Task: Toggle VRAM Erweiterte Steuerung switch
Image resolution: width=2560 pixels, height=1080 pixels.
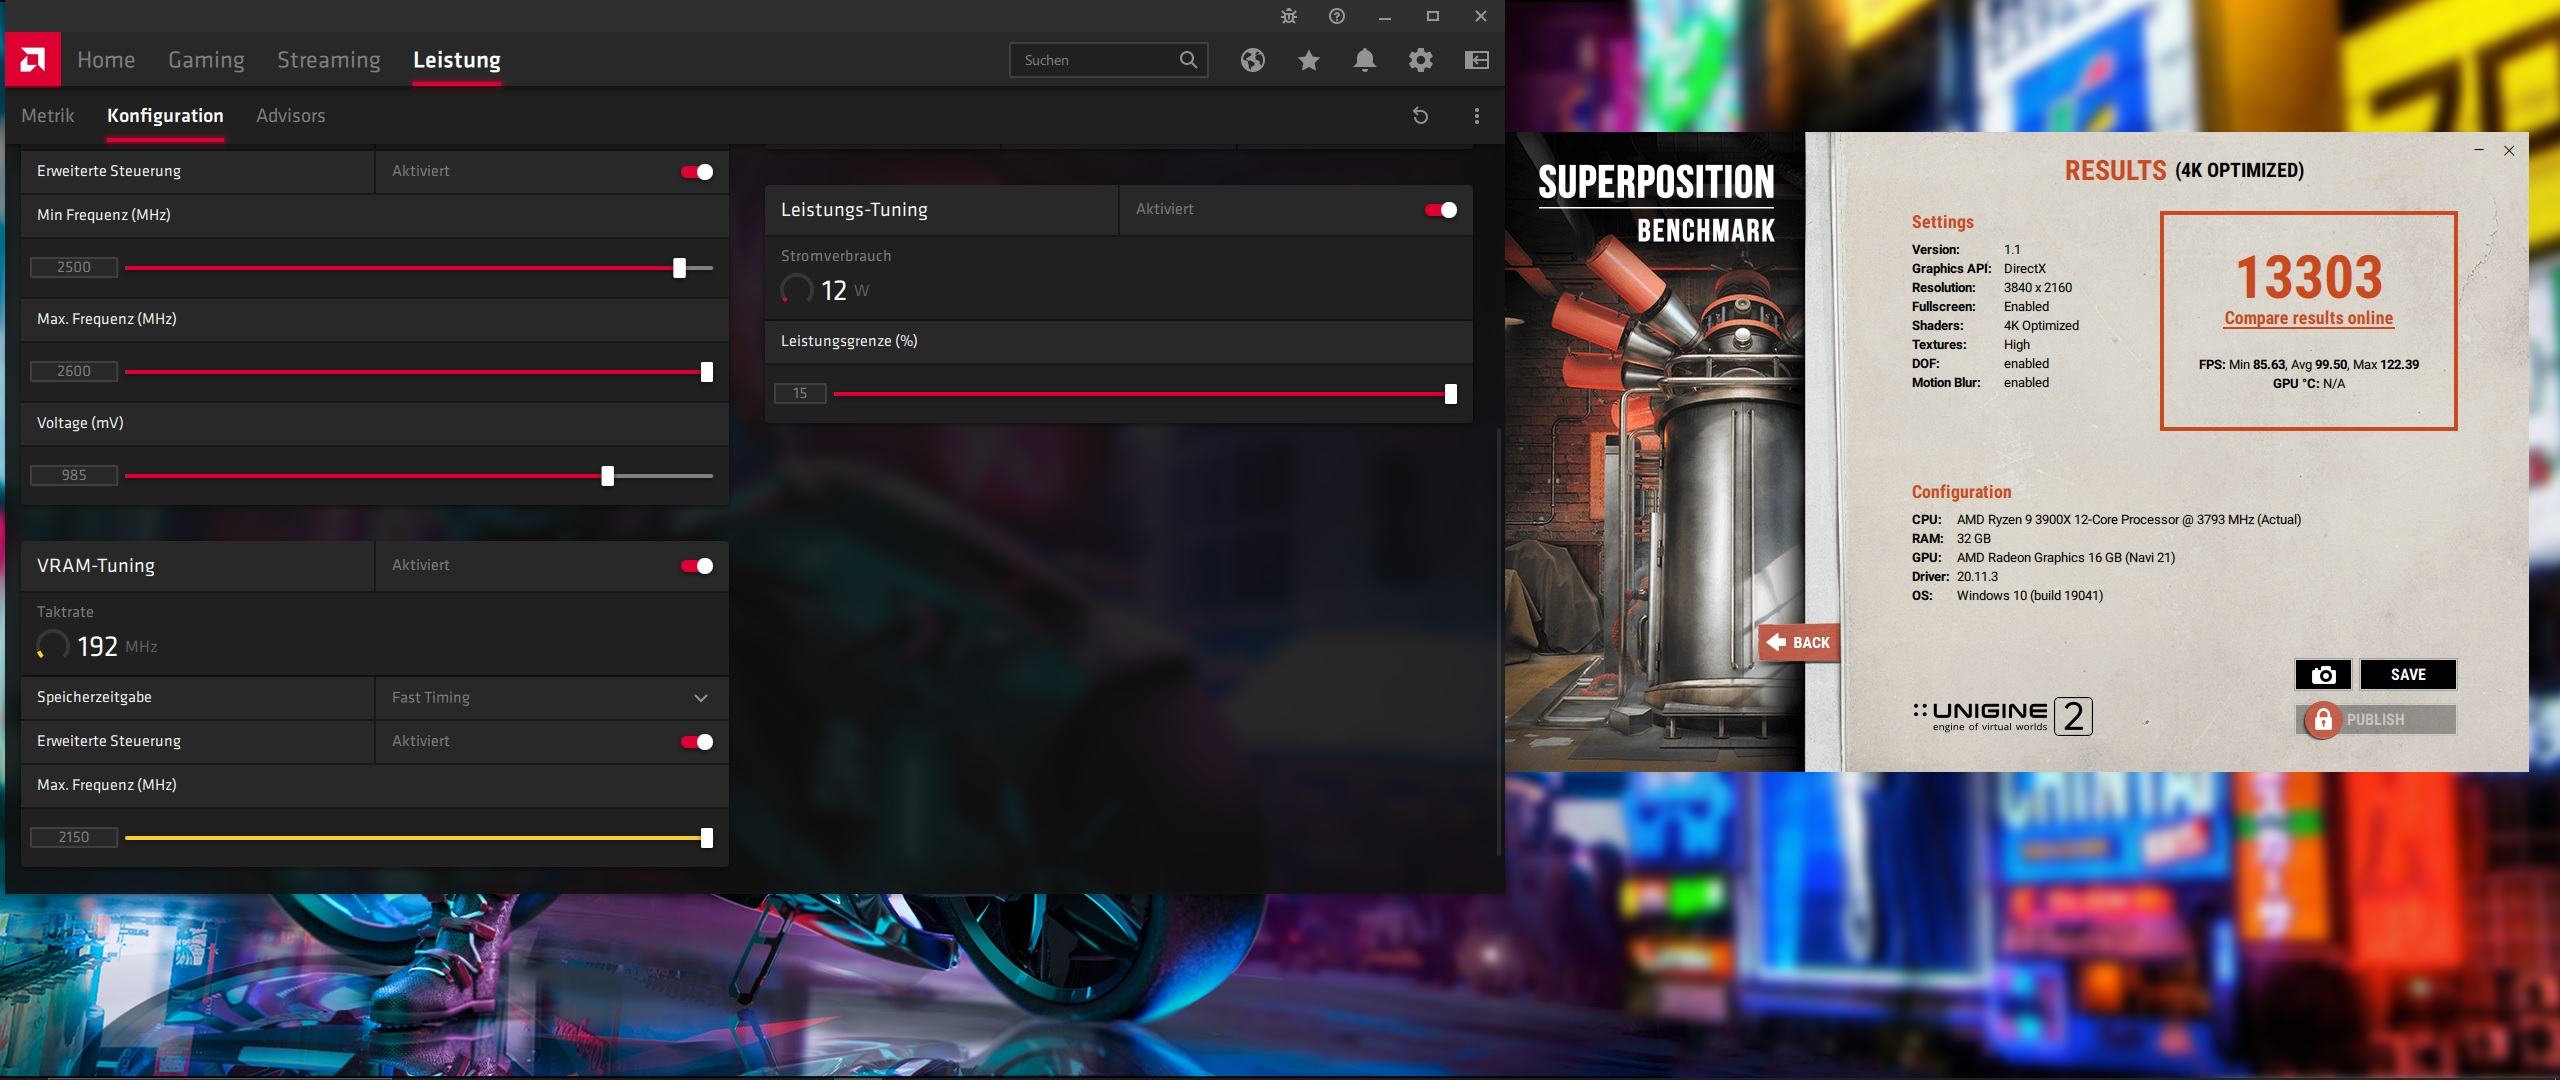Action: click(697, 742)
